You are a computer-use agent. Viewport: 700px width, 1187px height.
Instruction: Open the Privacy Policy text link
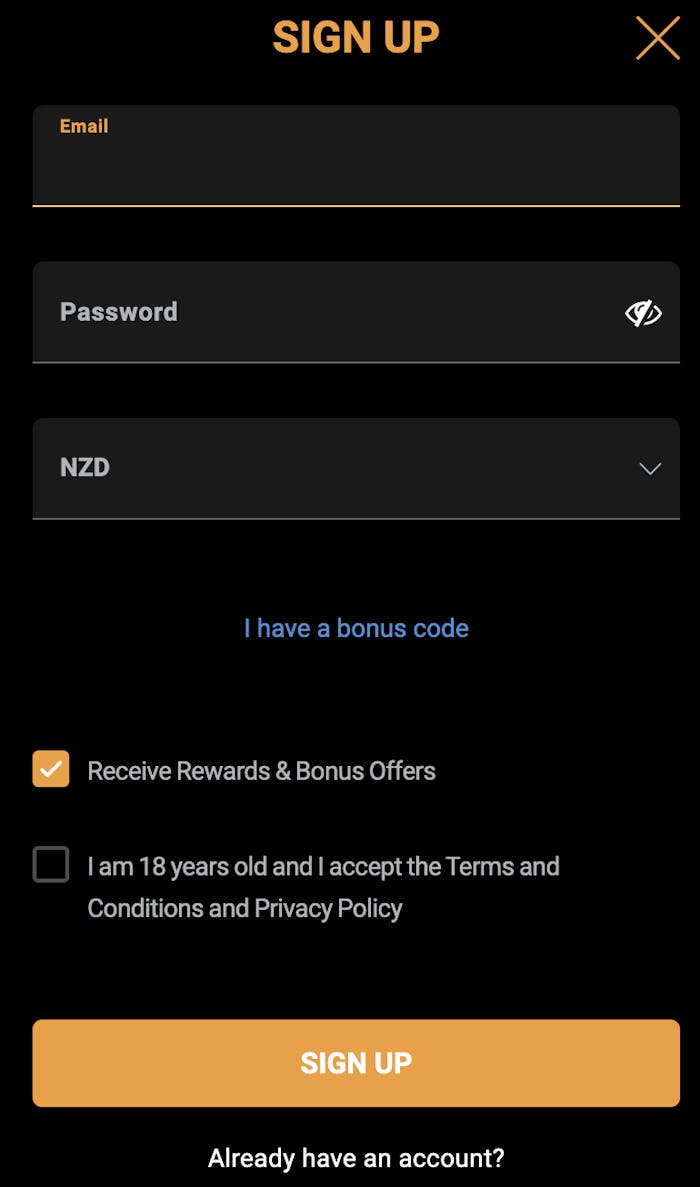tap(328, 908)
